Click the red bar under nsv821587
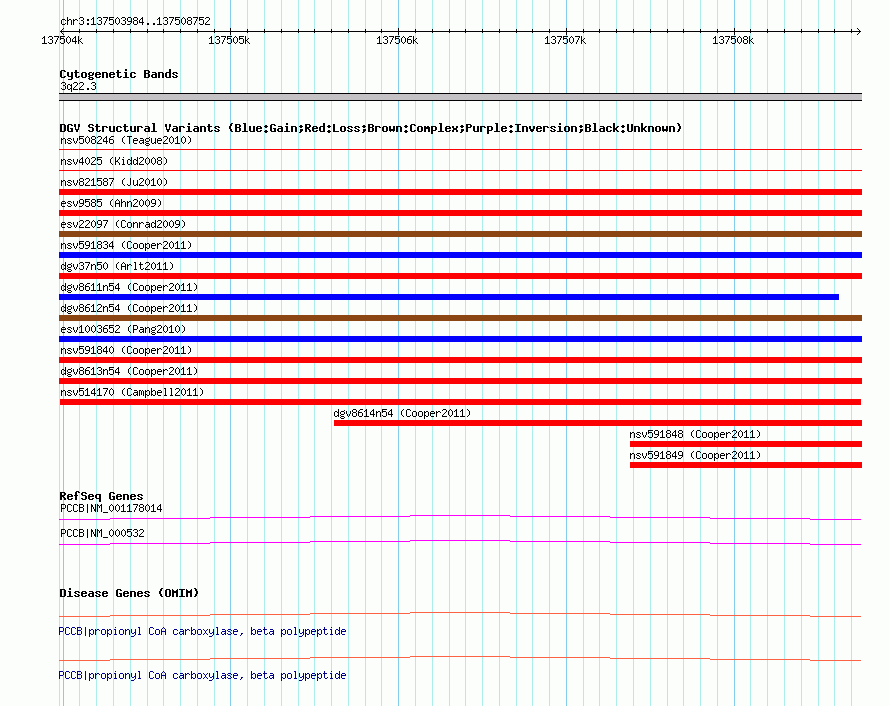Image resolution: width=890 pixels, height=706 pixels. click(460, 192)
